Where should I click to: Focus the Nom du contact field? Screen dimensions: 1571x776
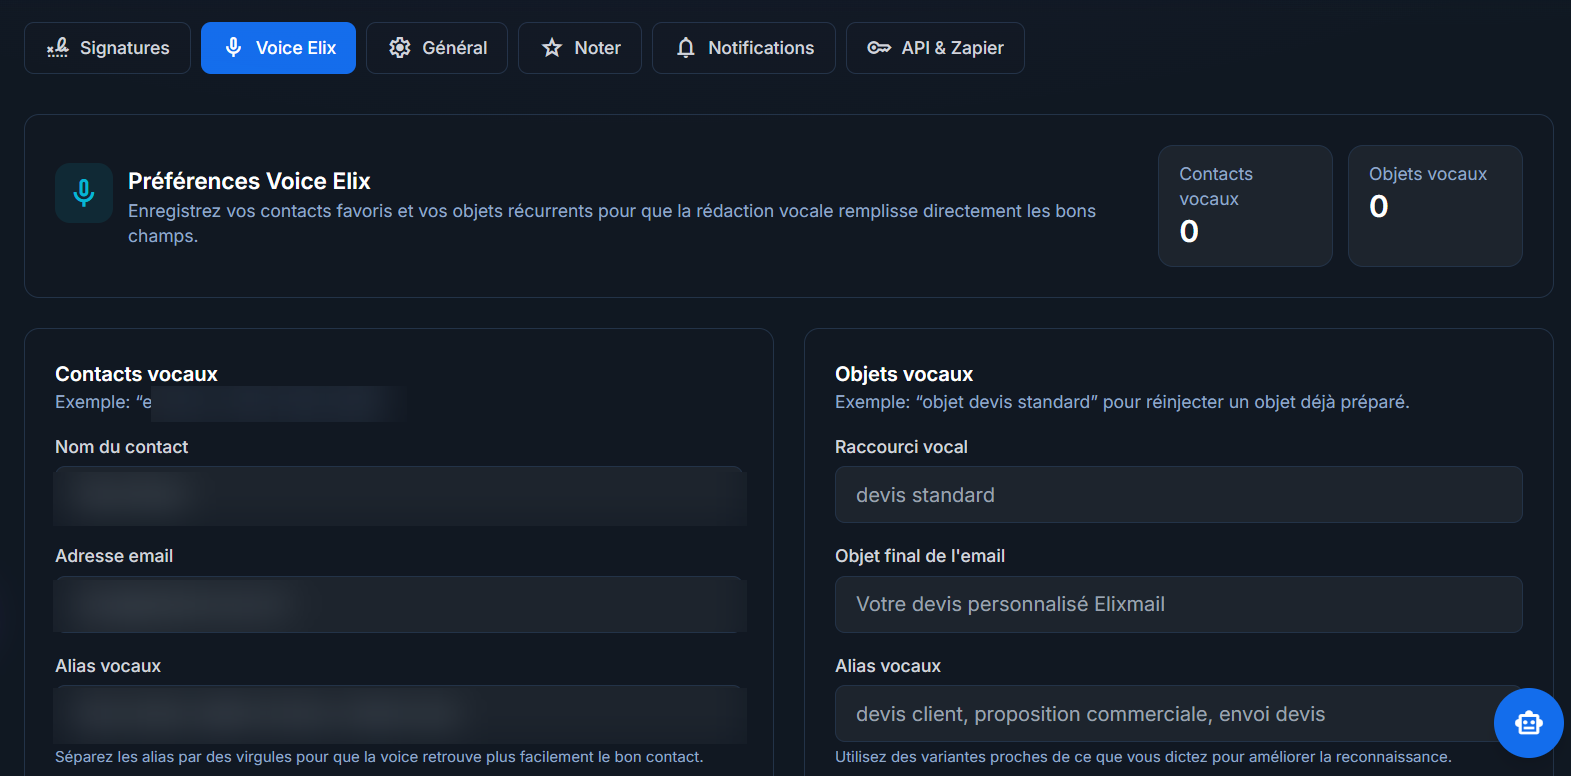click(400, 495)
